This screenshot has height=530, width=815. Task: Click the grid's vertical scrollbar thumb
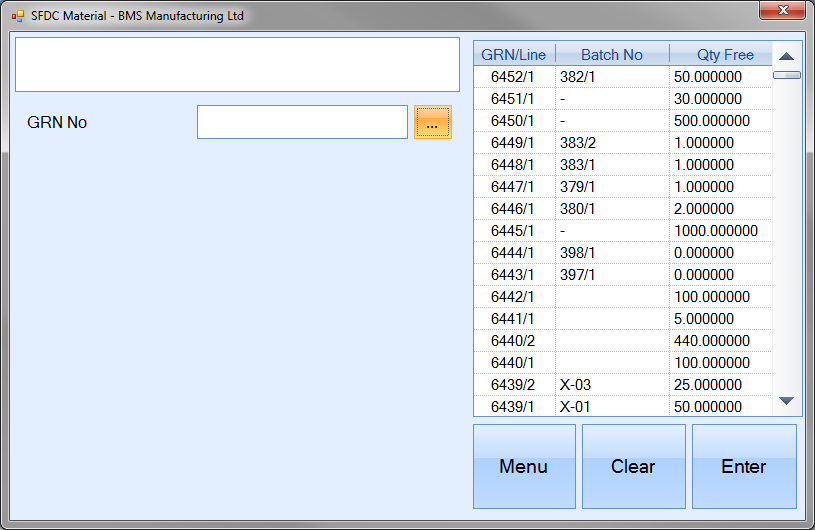point(786,75)
